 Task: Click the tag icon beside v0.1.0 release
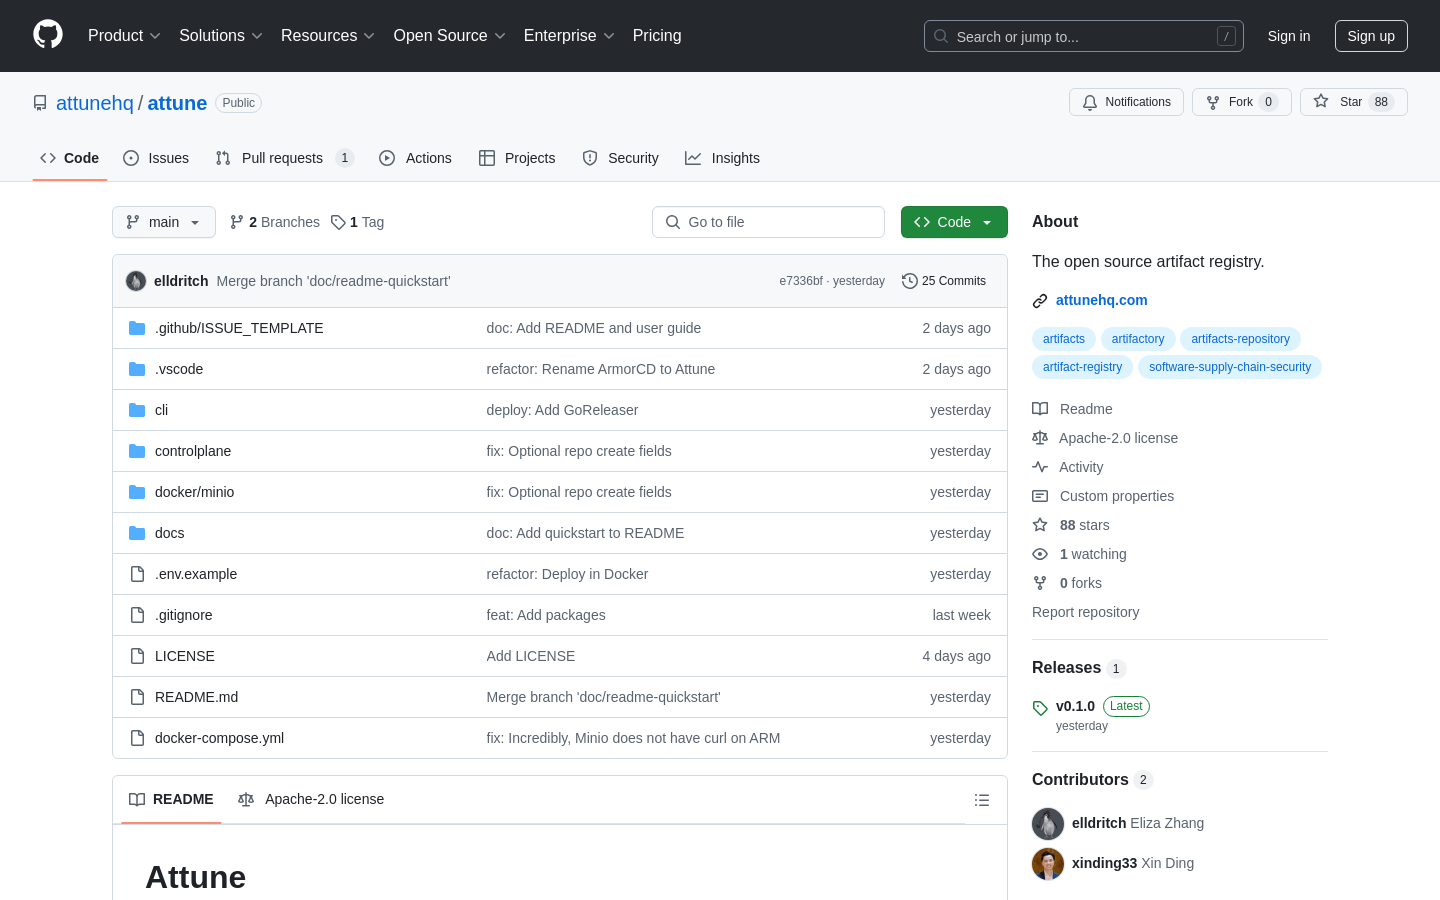(x=1040, y=708)
